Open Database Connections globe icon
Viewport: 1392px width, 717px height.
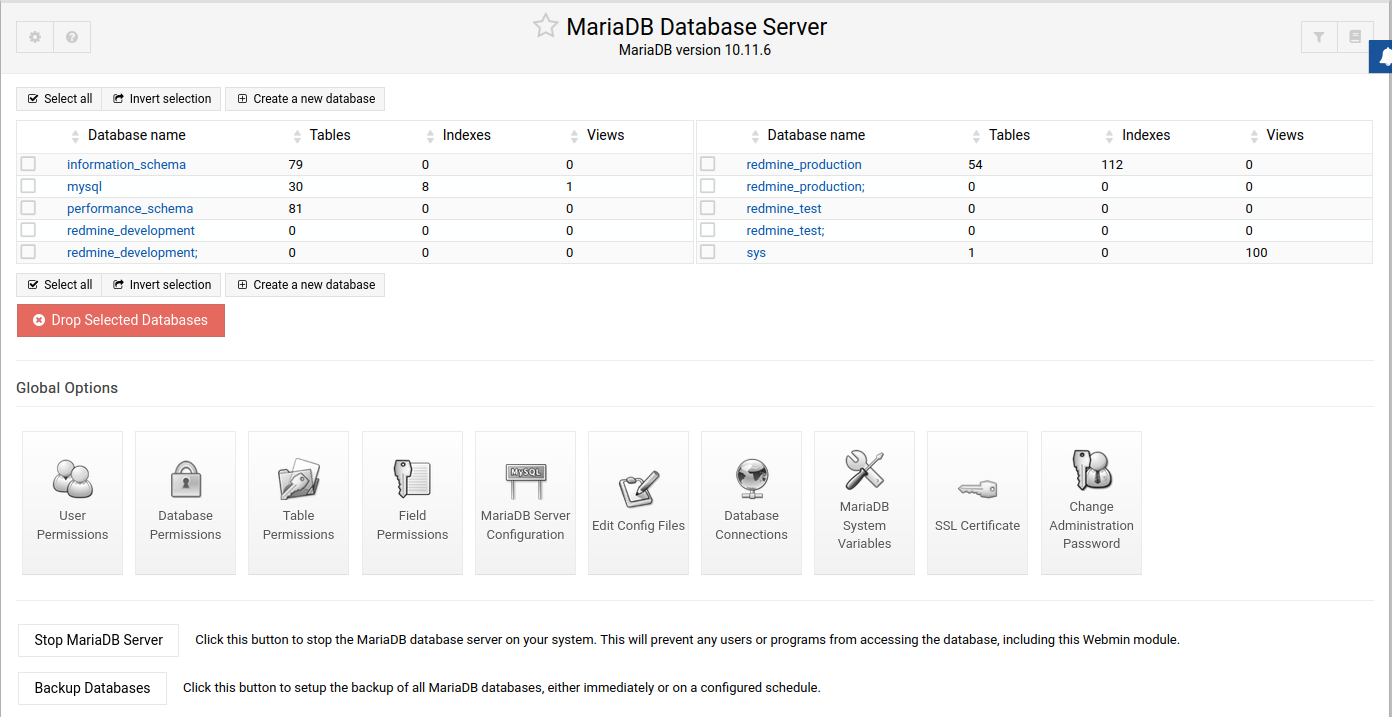(751, 479)
